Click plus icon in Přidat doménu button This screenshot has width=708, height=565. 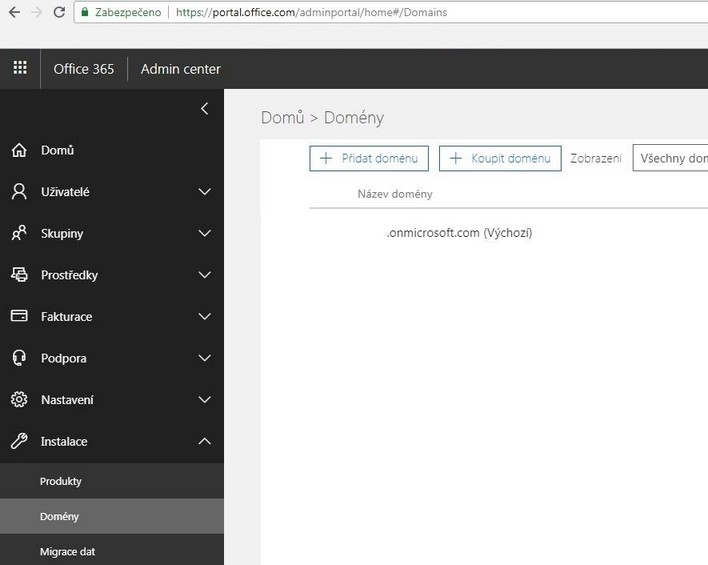(x=326, y=158)
